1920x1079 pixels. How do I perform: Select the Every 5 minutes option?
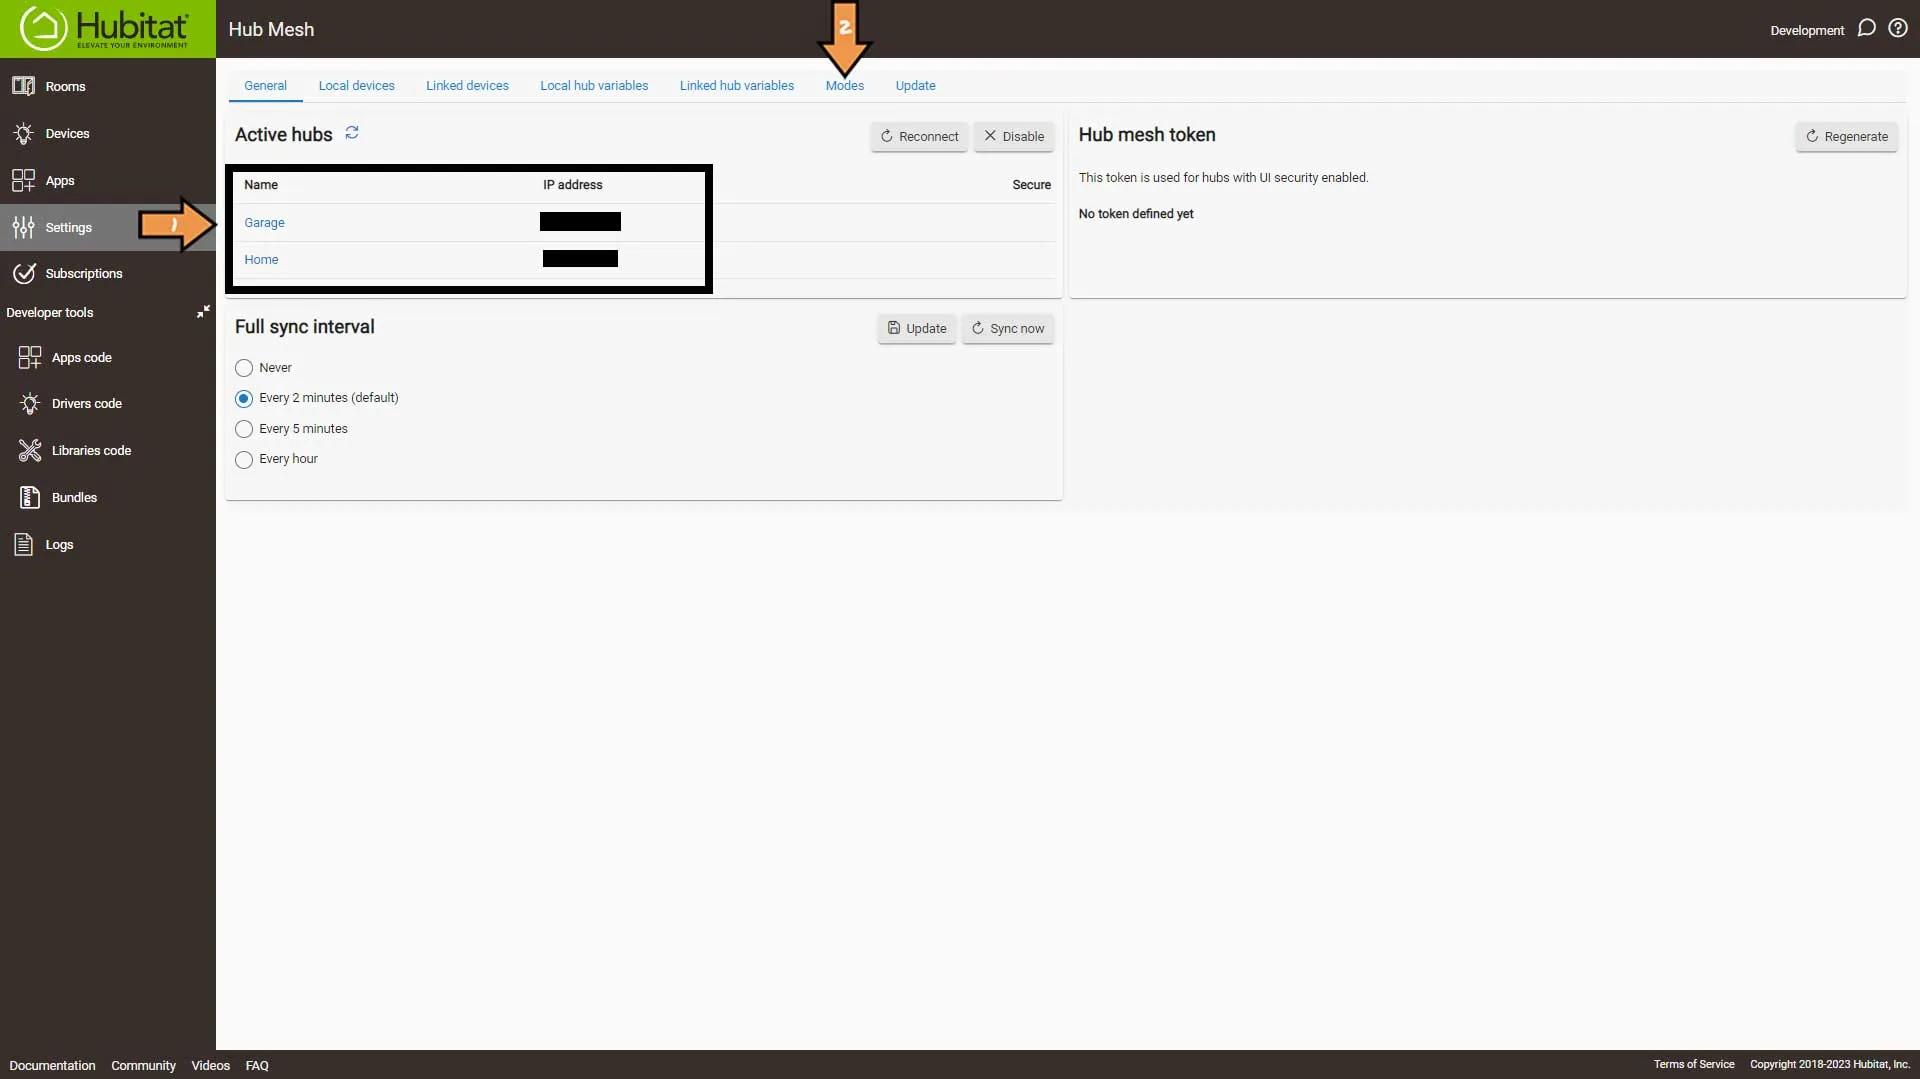244,429
